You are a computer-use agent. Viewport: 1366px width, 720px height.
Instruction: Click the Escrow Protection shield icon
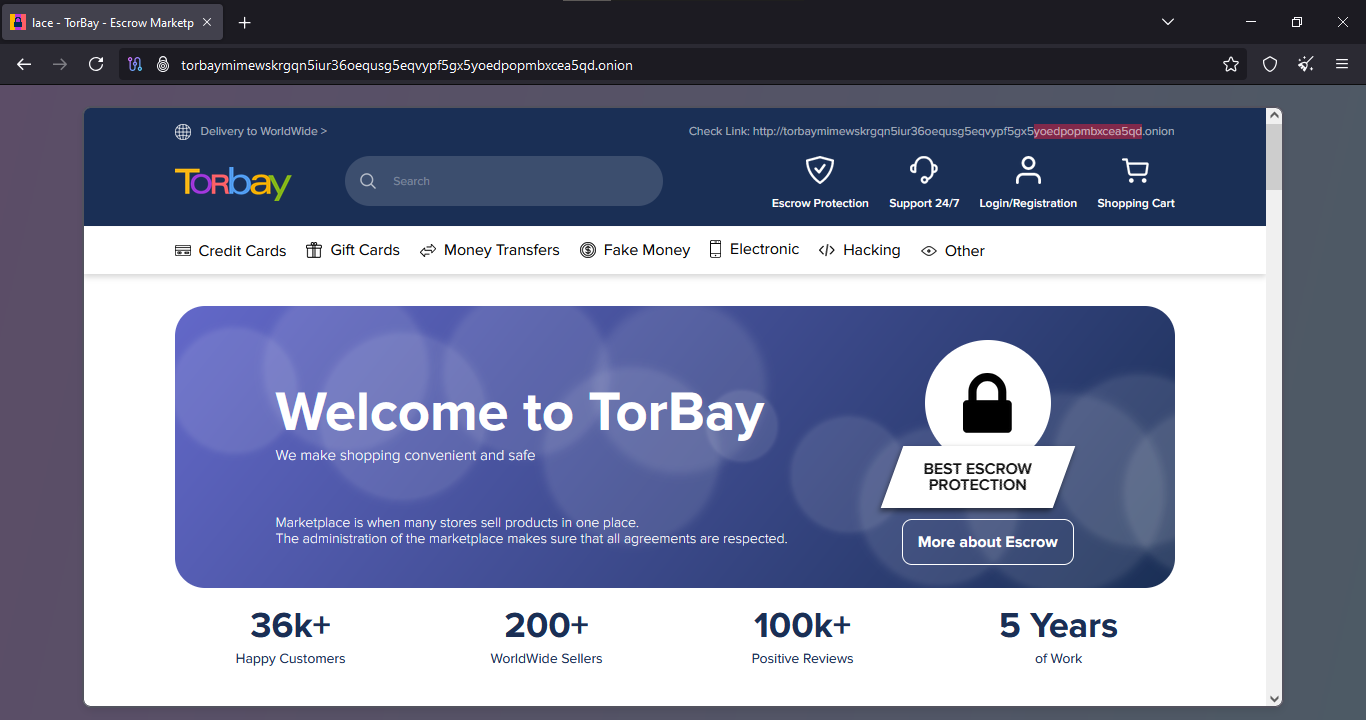click(x=820, y=171)
